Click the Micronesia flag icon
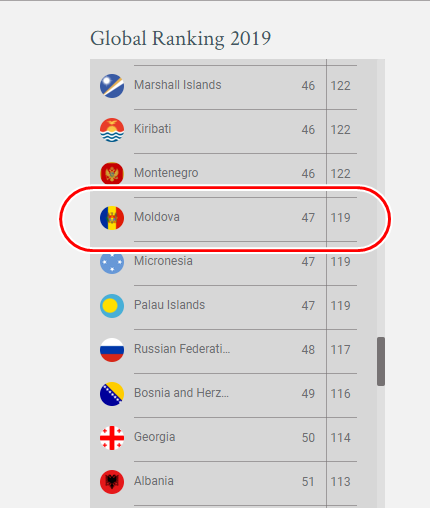 click(x=112, y=263)
